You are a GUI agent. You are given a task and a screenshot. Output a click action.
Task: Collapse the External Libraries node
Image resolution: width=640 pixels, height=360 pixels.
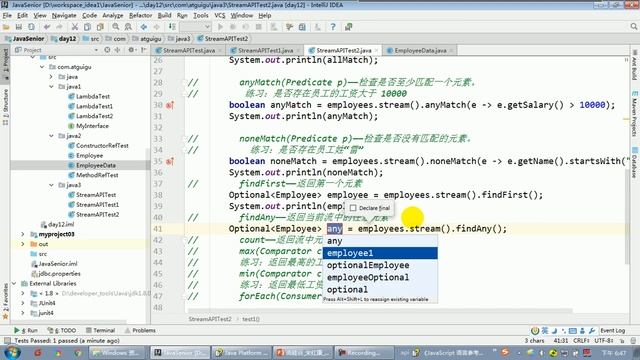[x=14, y=283]
